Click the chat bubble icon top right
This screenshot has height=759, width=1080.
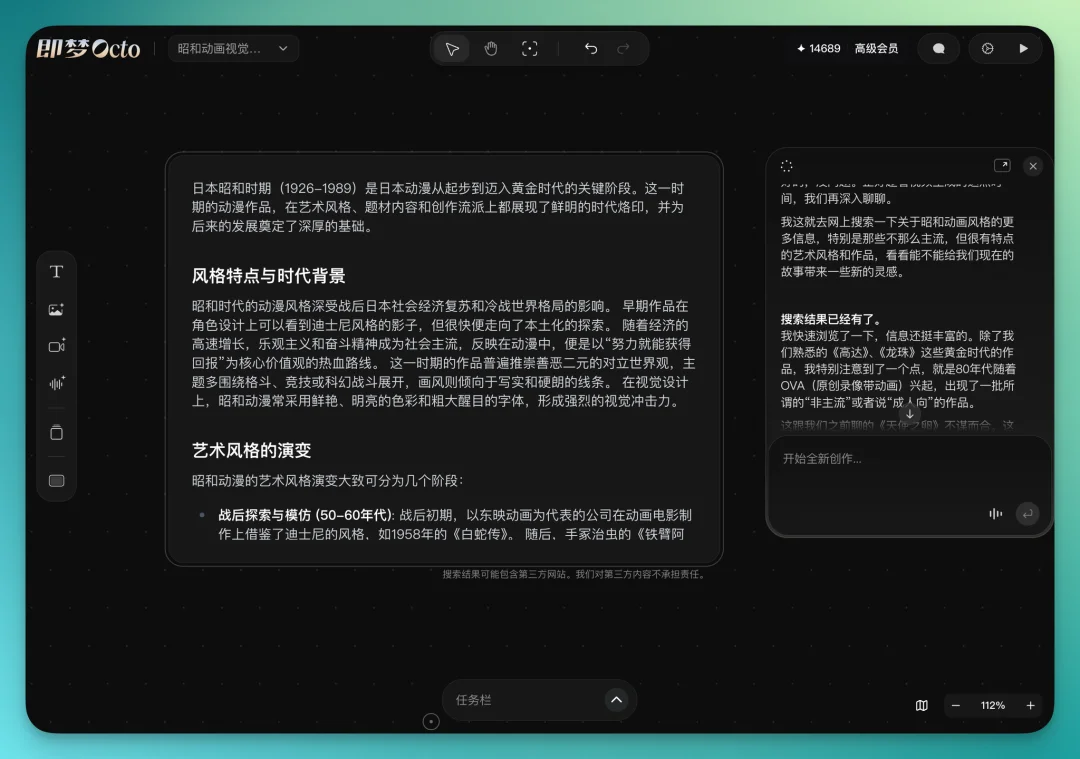coord(938,48)
